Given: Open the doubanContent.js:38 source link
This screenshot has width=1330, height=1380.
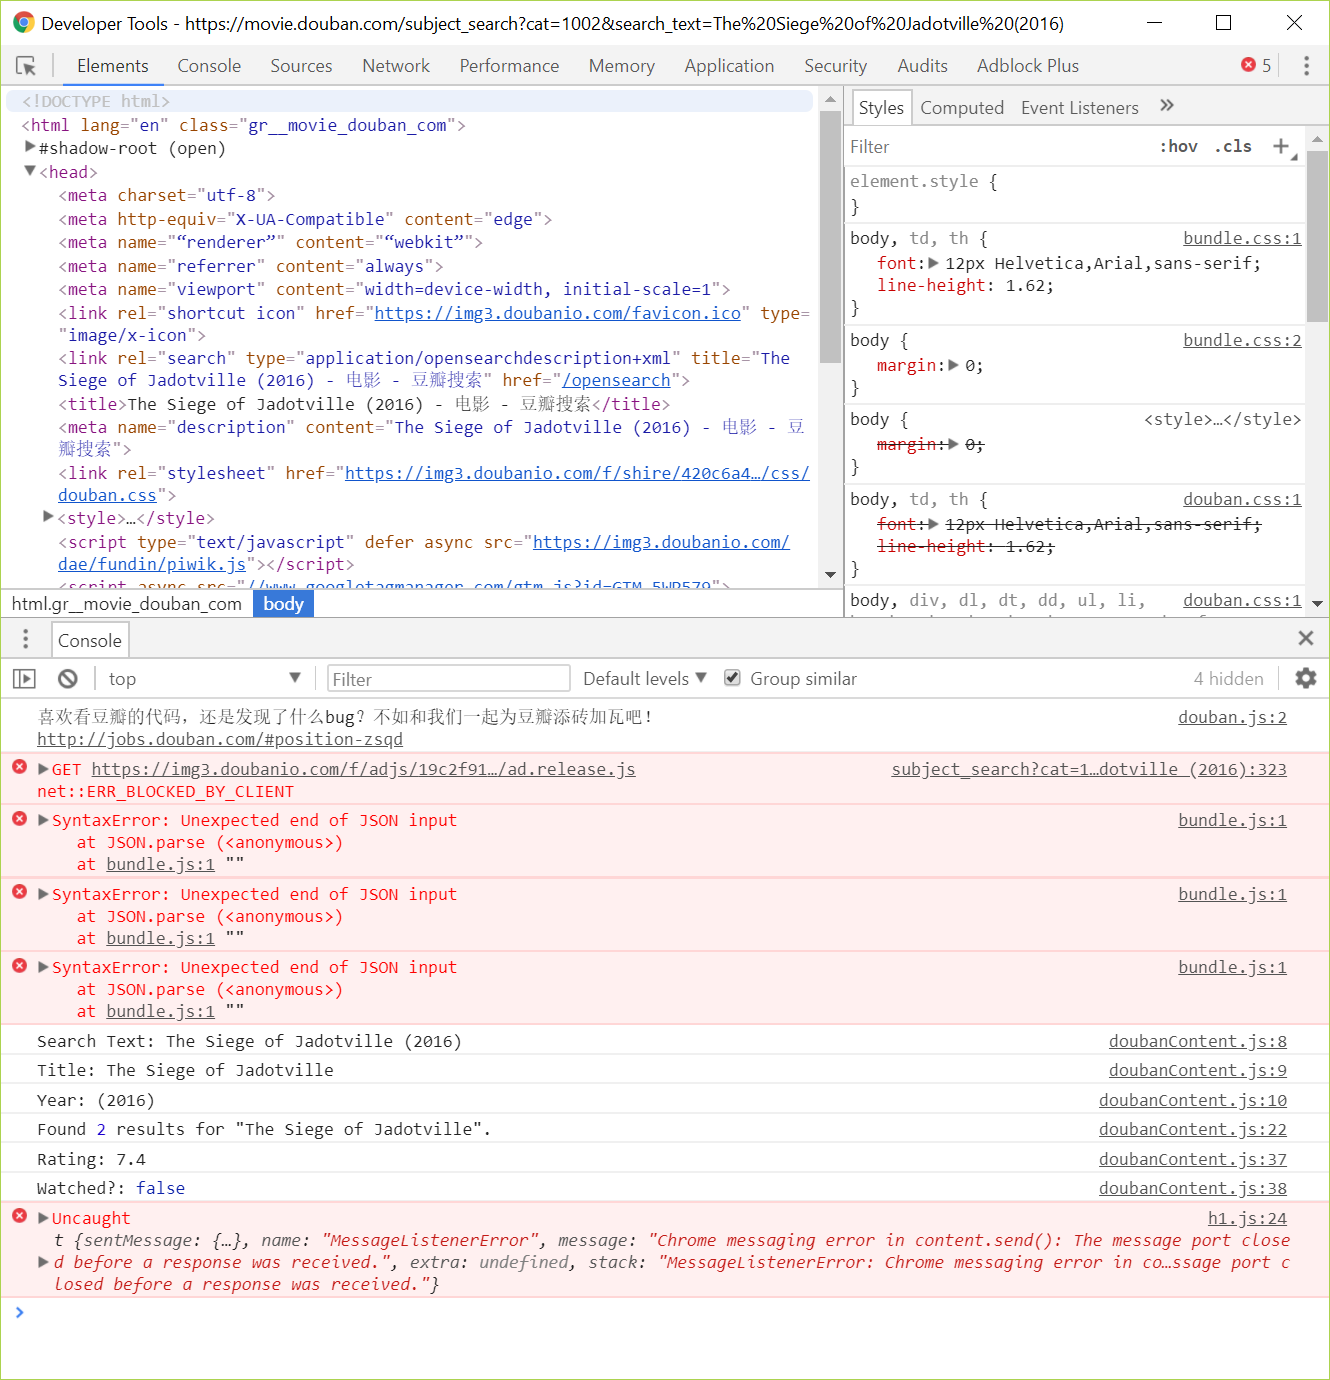Looking at the screenshot, I should coord(1193,1188).
